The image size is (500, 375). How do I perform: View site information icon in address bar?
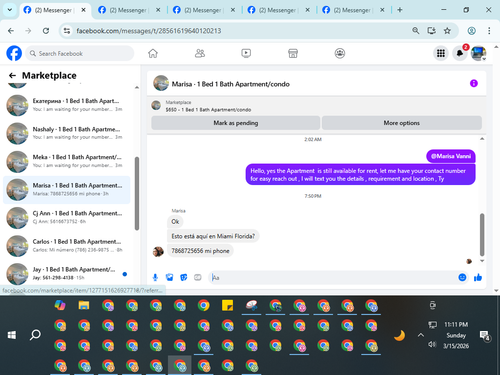(x=67, y=31)
